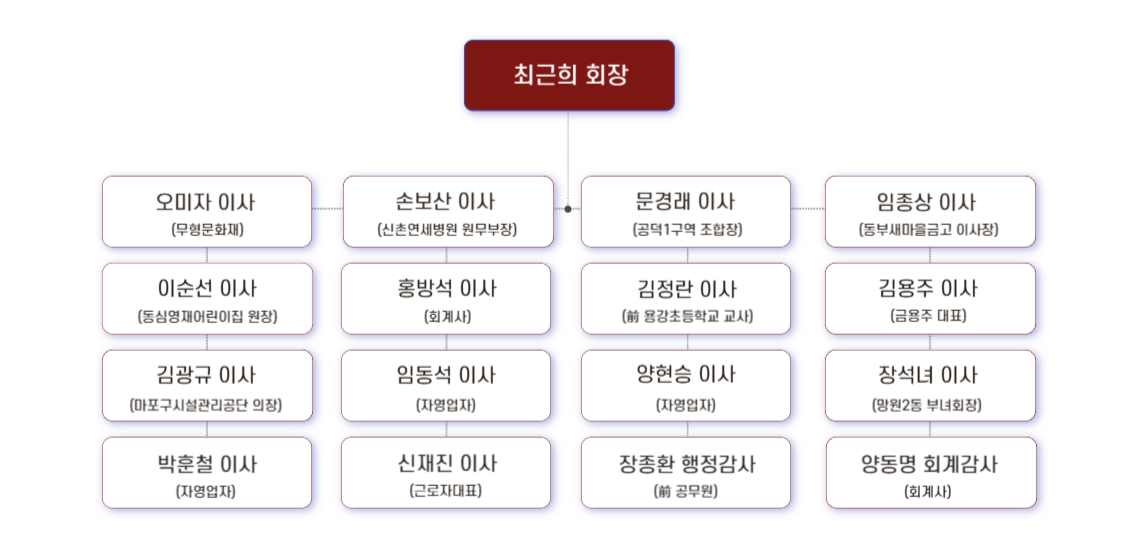
Task: Click the 신촌연세병원 원무부장 subtitle text
Action: 448,230
